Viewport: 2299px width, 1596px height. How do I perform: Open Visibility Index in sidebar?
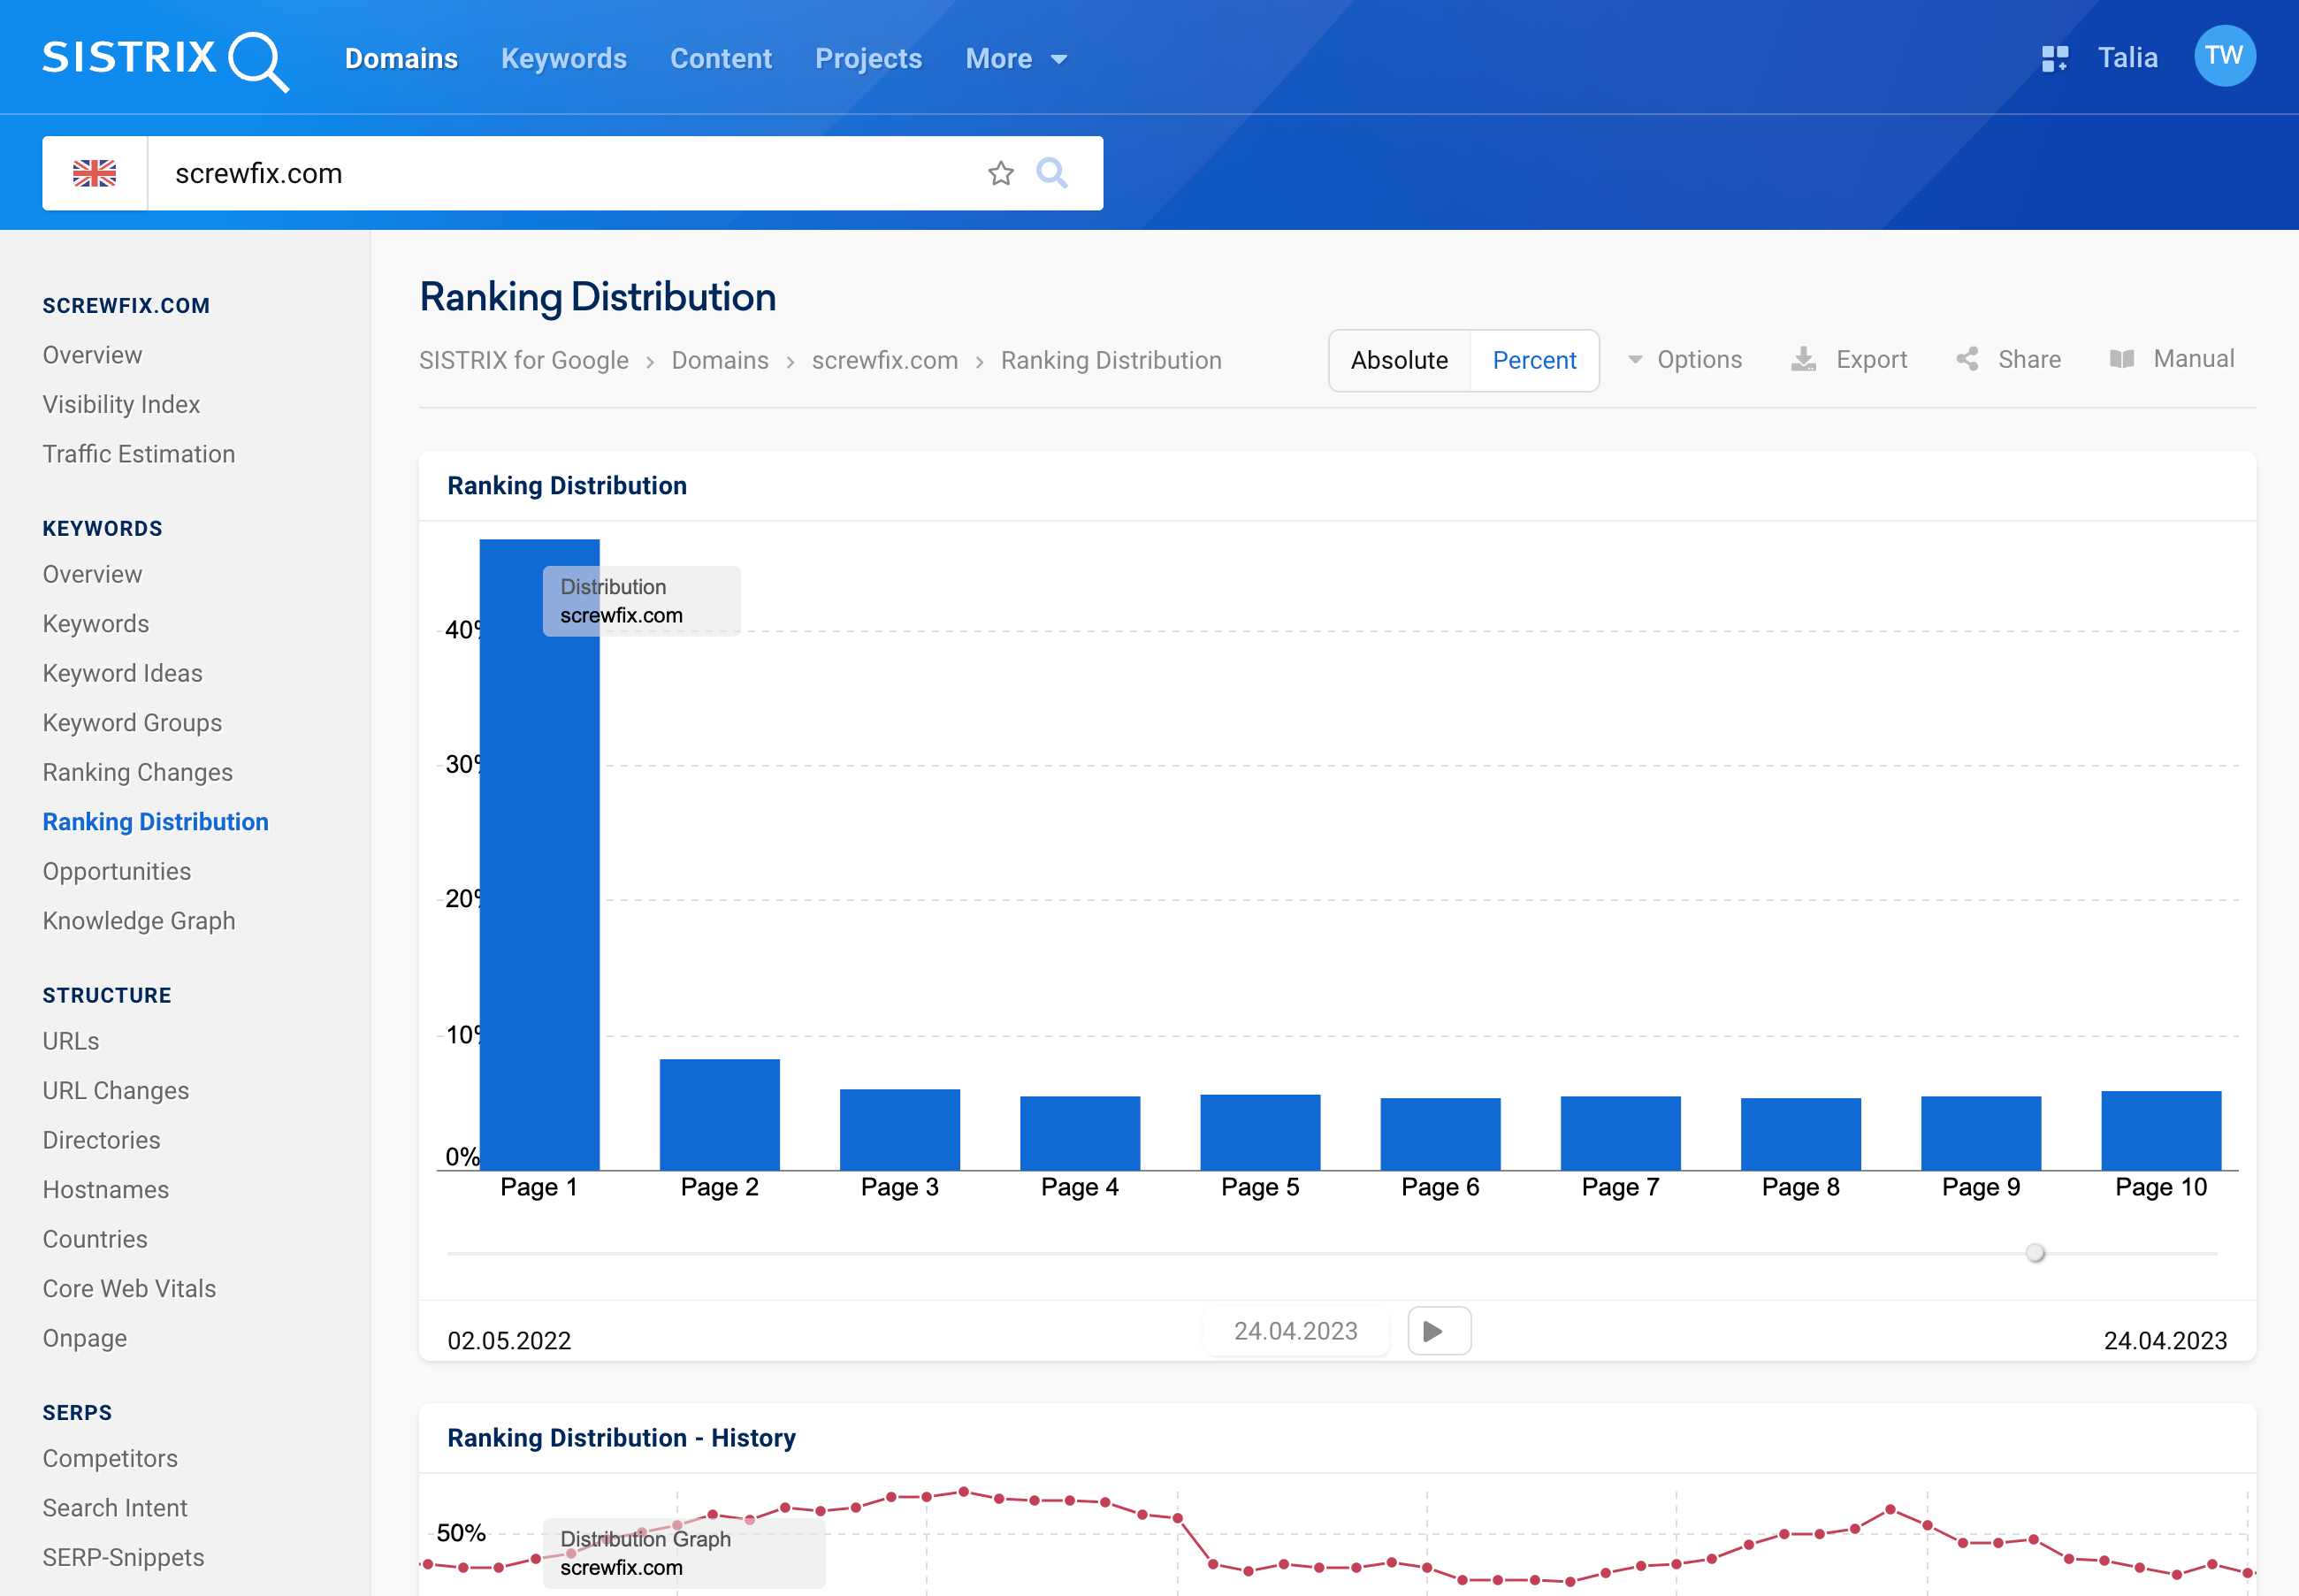[x=121, y=404]
